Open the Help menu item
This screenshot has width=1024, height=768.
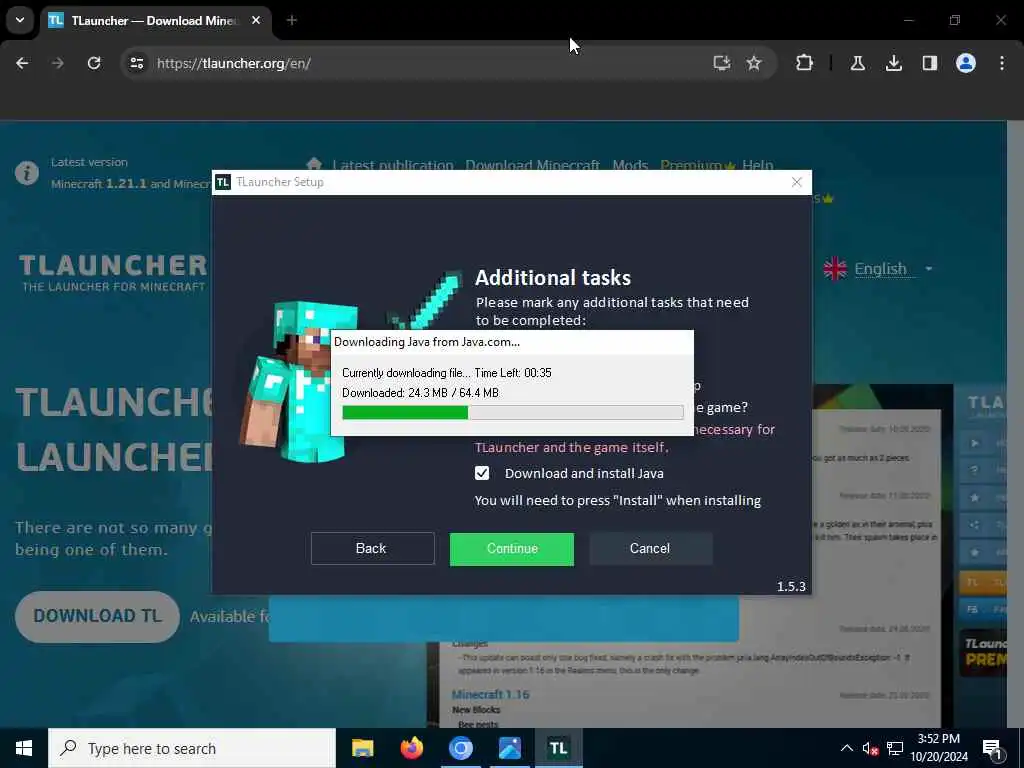click(758, 165)
